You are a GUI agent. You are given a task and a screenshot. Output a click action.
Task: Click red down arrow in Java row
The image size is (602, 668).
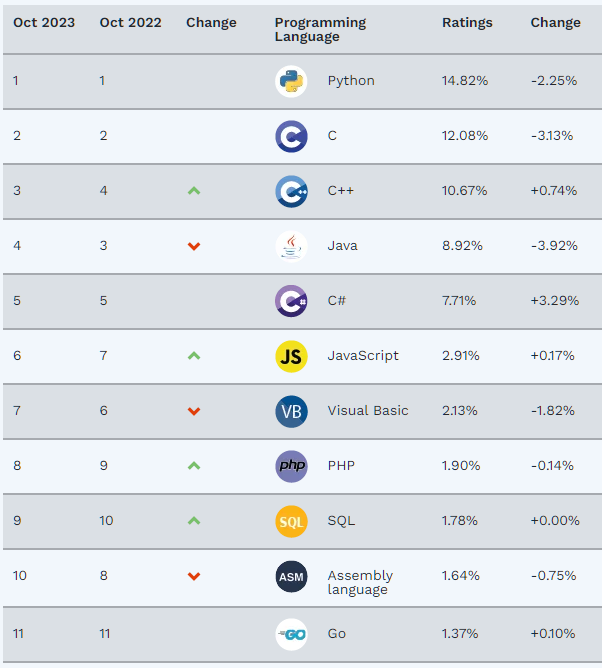(194, 246)
